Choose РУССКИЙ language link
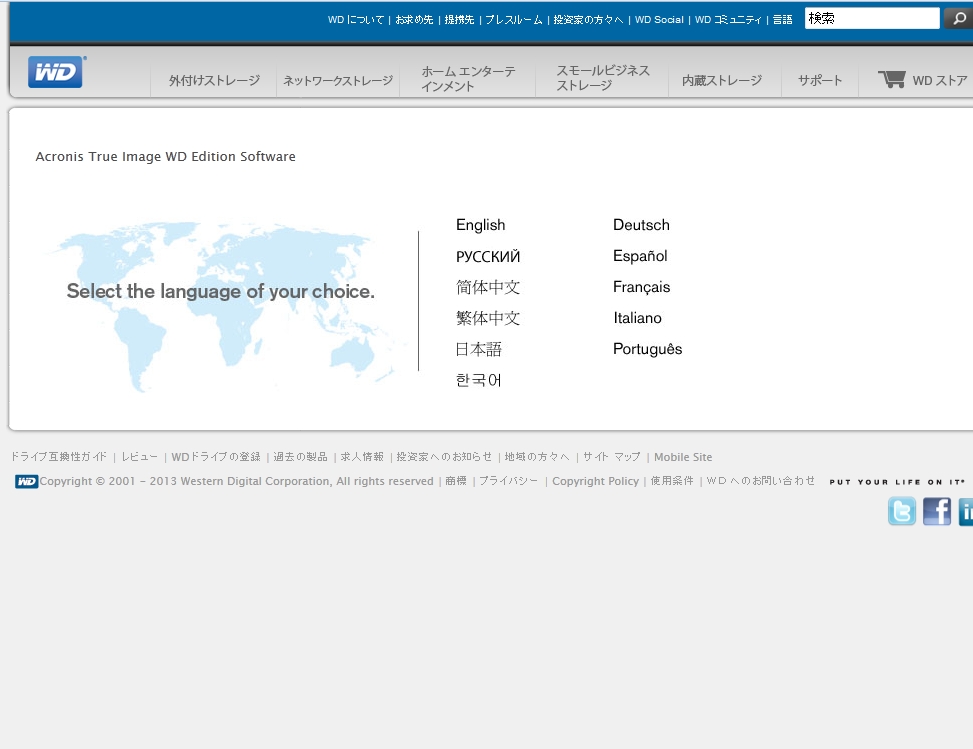This screenshot has height=749, width=973. [488, 257]
